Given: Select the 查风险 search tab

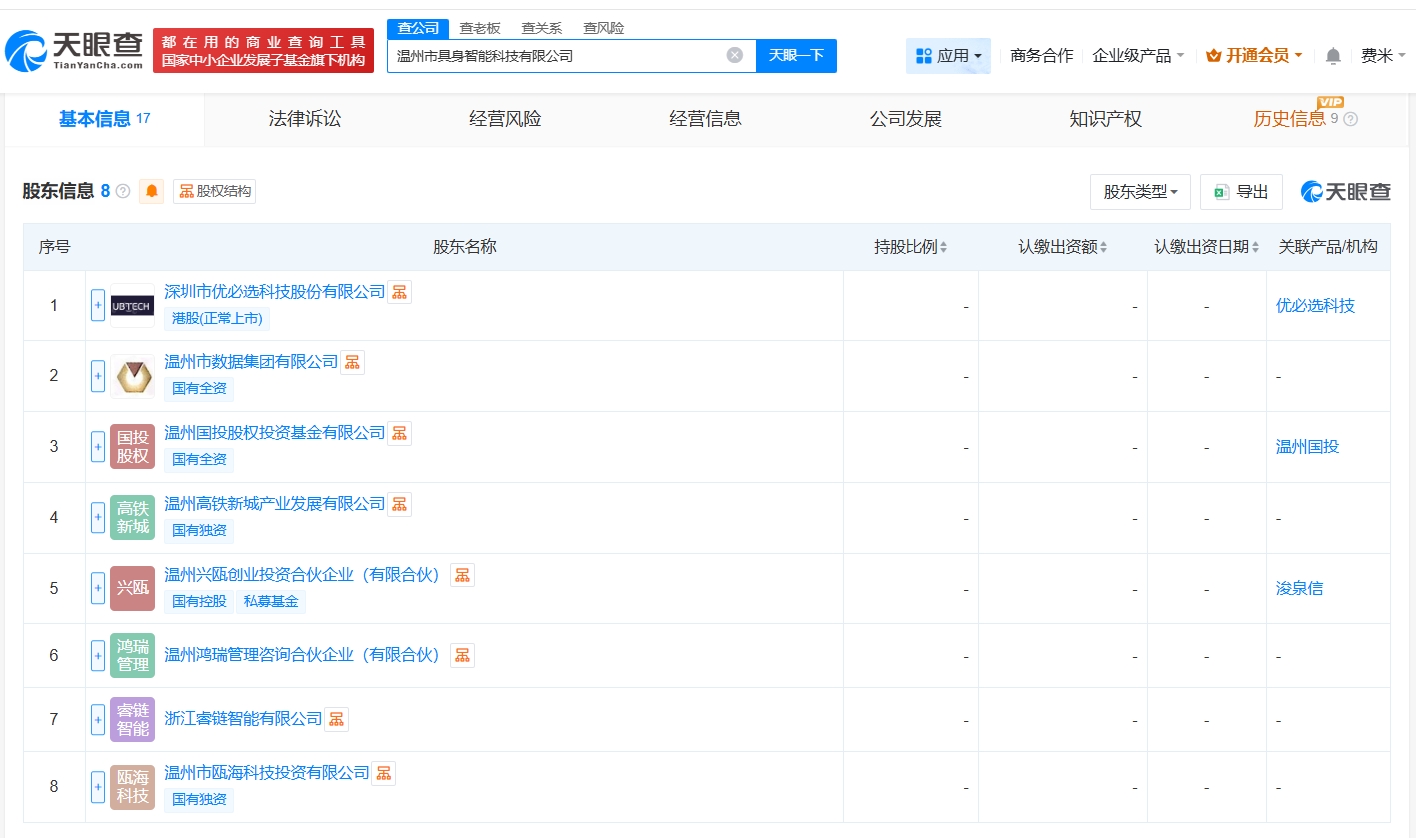Looking at the screenshot, I should click(x=604, y=28).
